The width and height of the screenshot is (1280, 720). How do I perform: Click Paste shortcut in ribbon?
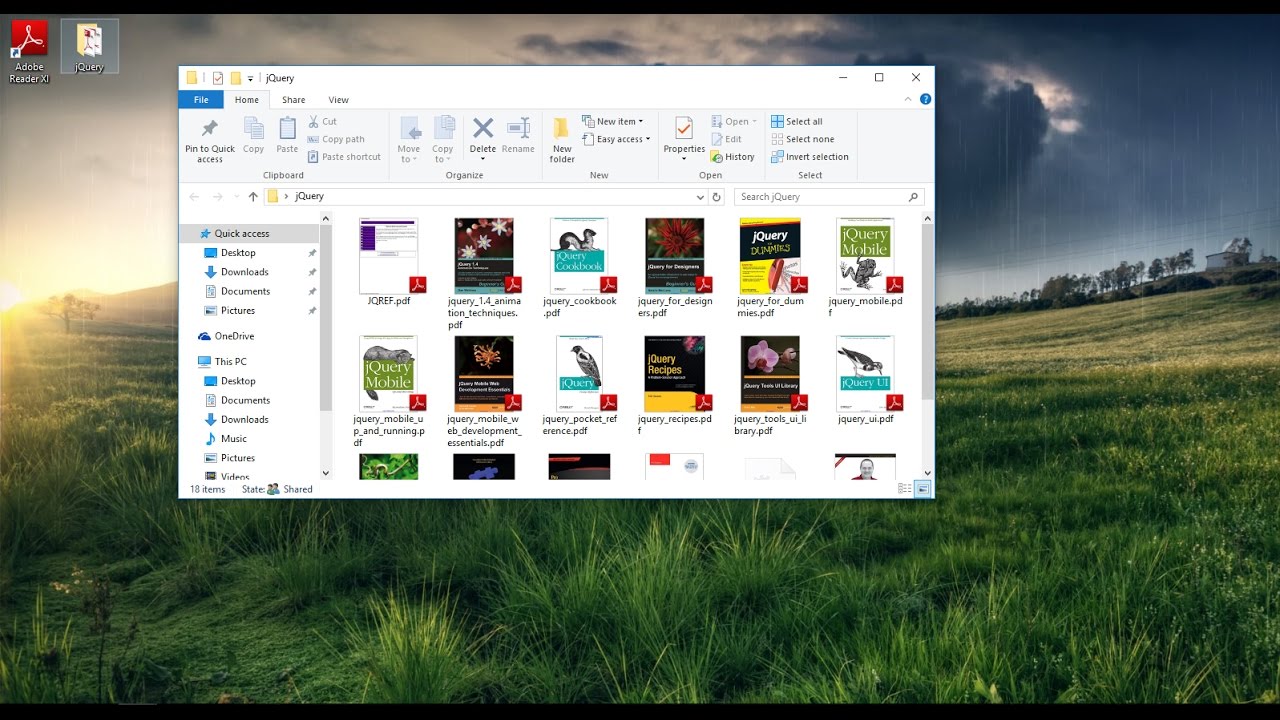point(344,157)
